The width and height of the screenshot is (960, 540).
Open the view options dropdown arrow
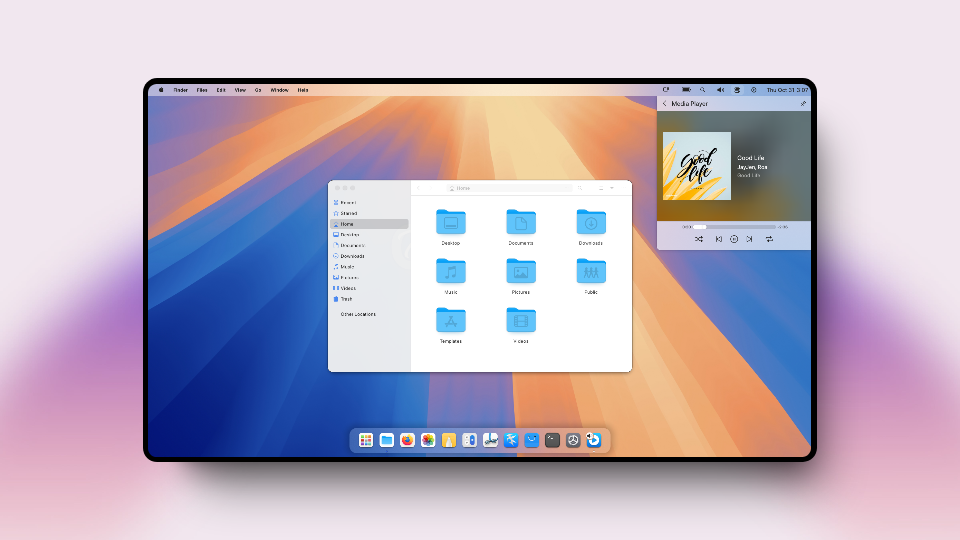pyautogui.click(x=612, y=188)
